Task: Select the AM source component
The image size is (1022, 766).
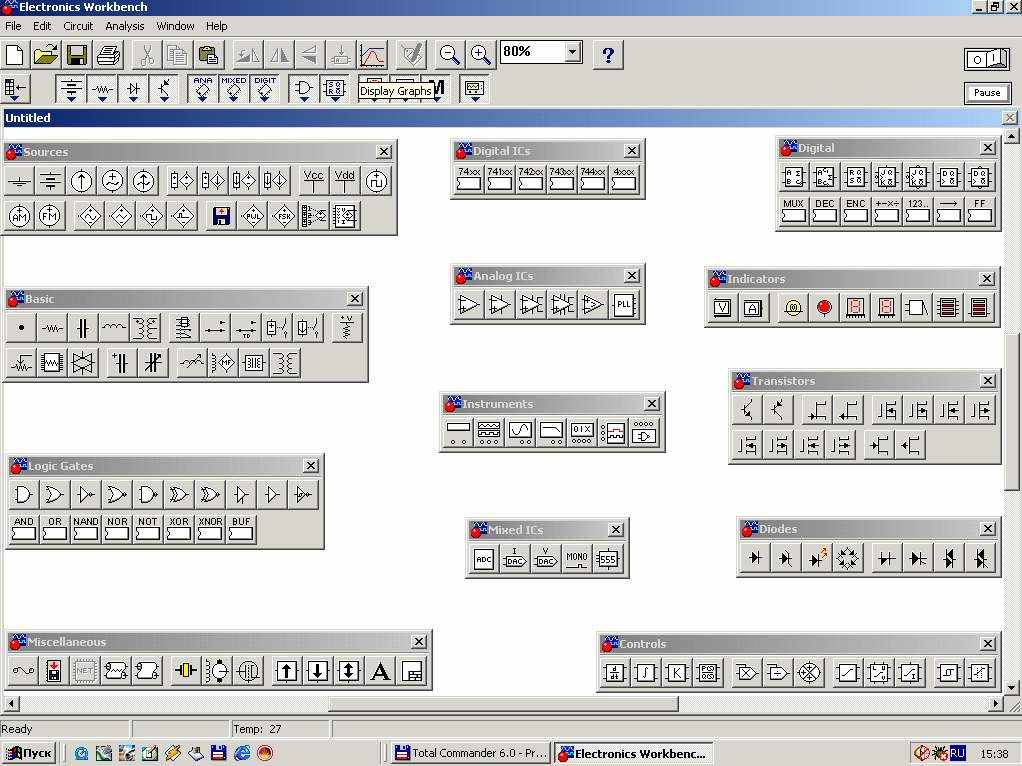Action: click(20, 216)
